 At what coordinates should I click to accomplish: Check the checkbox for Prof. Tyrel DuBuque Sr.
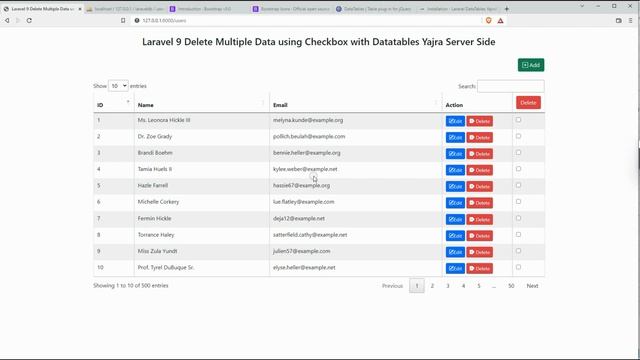(x=518, y=267)
